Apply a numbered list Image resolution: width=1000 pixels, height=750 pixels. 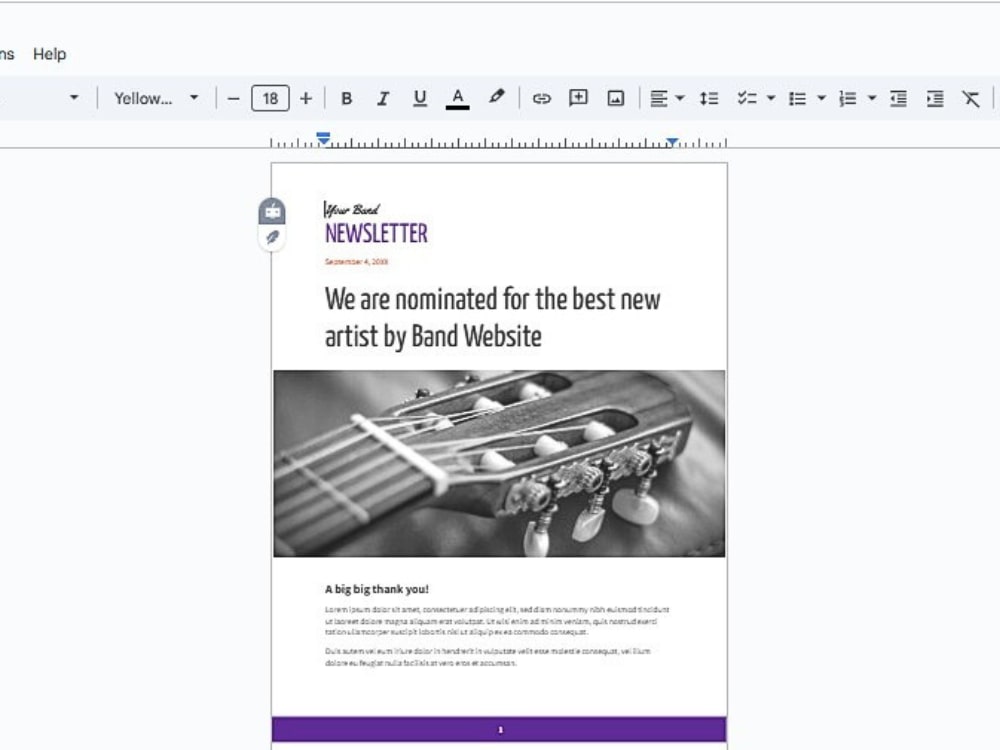click(848, 99)
